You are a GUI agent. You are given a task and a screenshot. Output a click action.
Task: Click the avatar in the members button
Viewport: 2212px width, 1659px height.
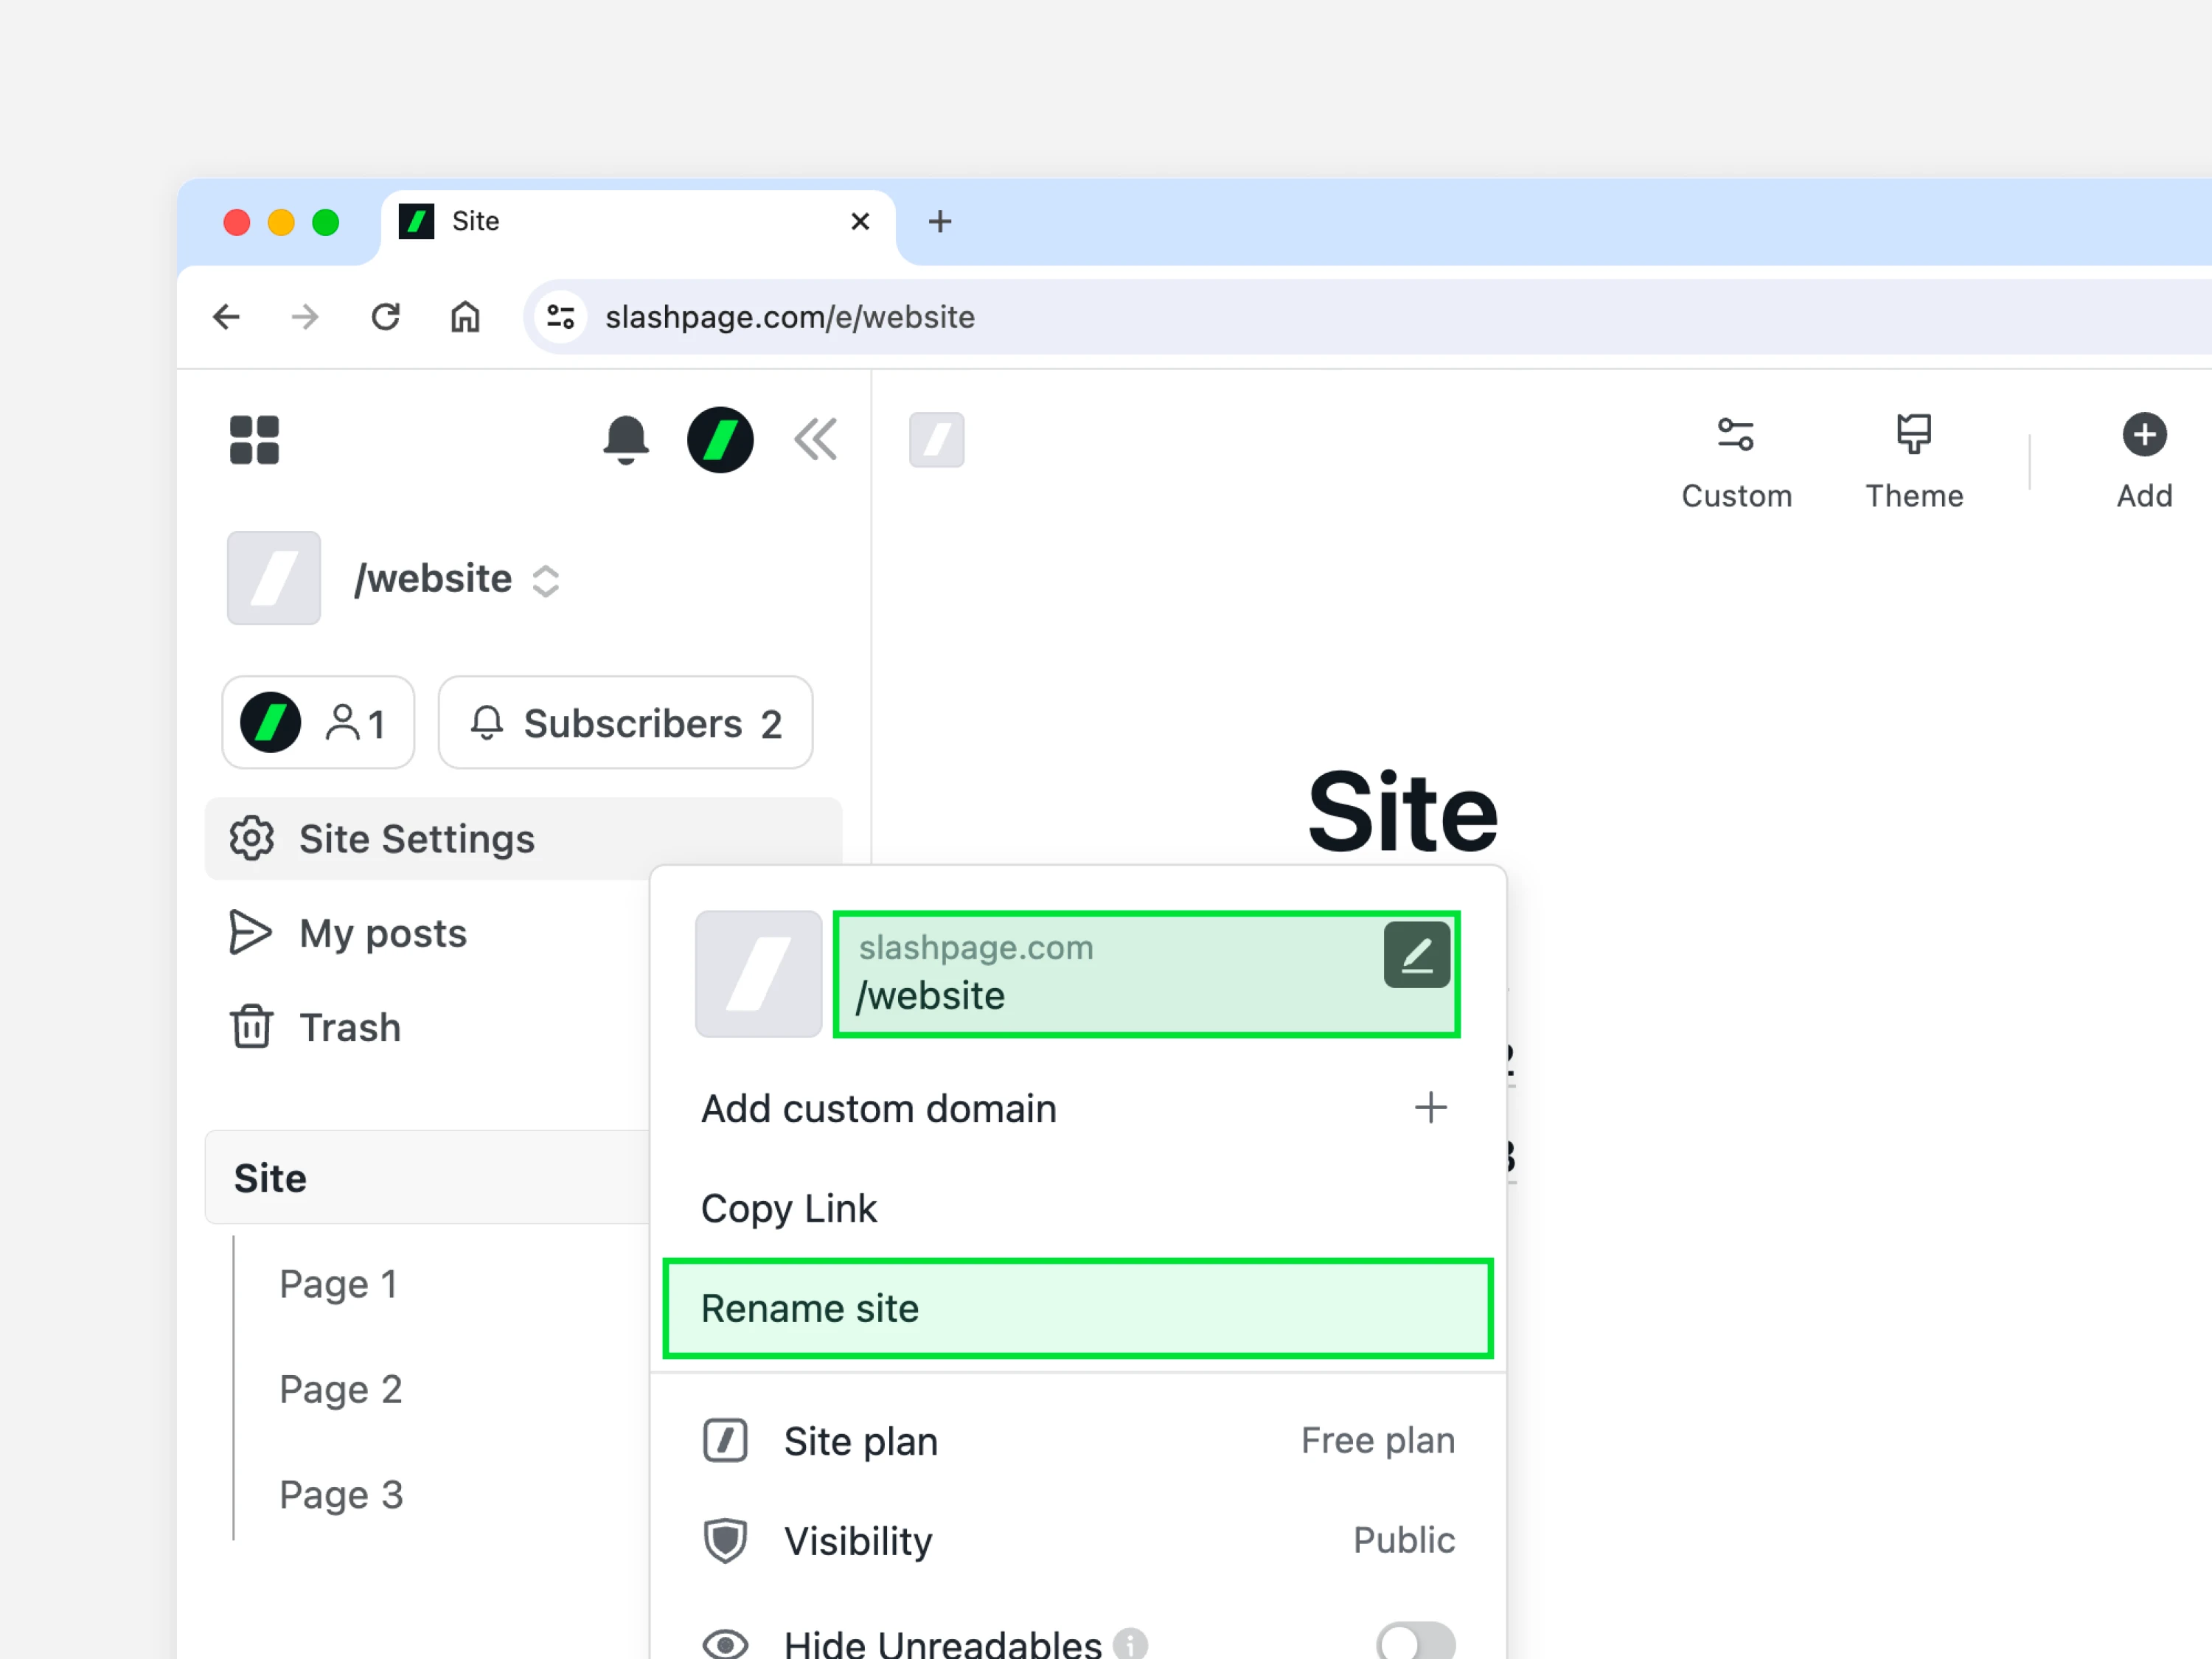271,722
